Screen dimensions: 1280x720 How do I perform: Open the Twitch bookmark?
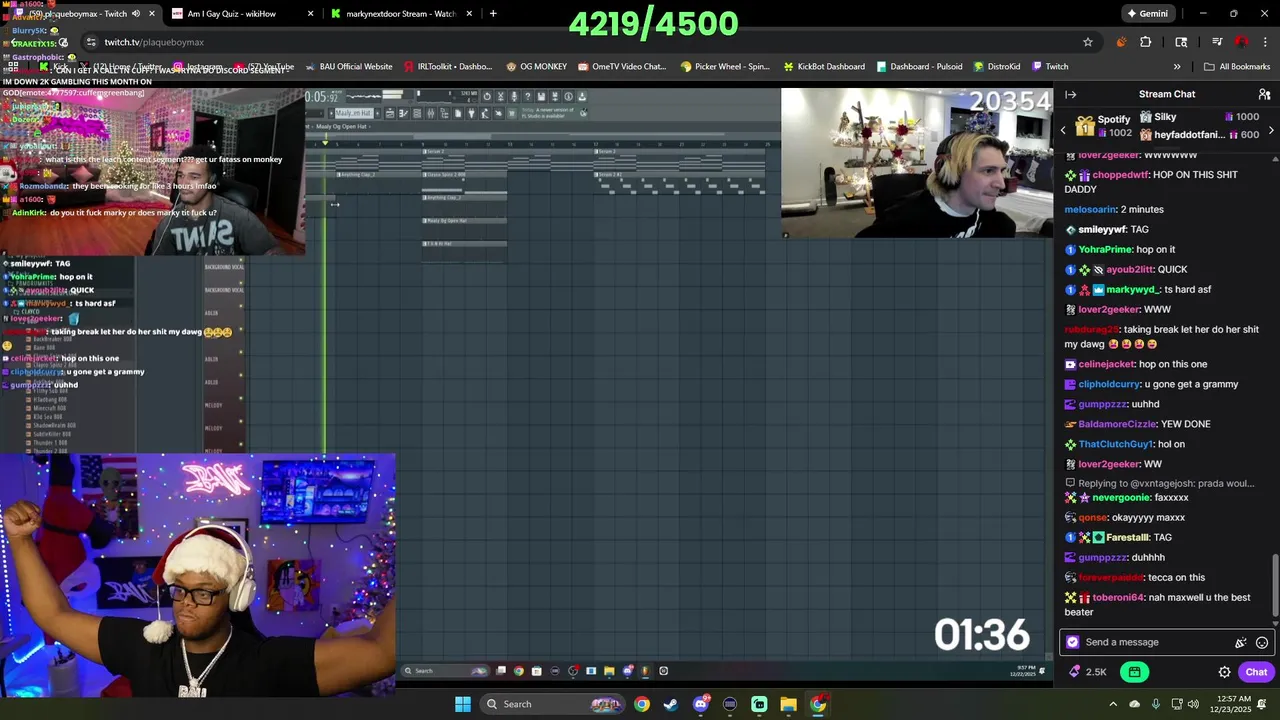pos(1050,67)
